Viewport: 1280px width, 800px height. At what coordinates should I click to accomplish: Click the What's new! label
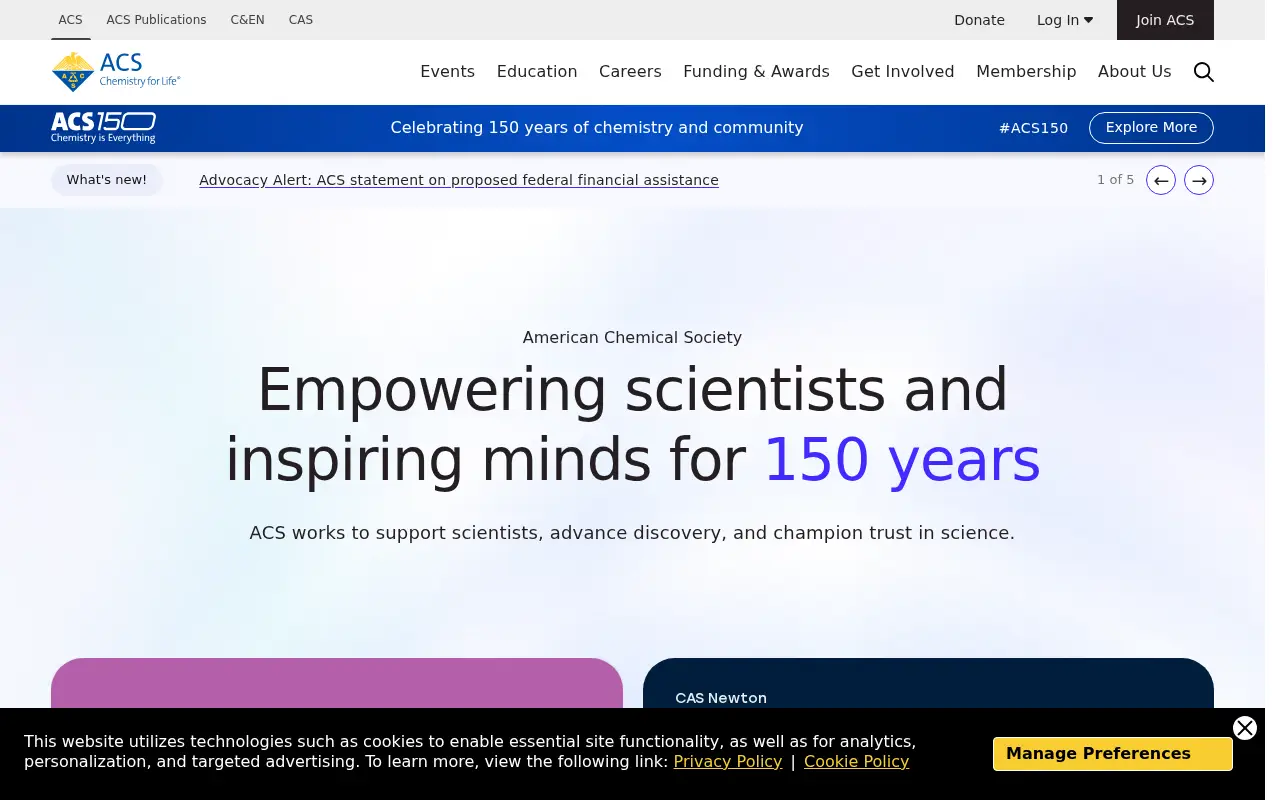(107, 180)
